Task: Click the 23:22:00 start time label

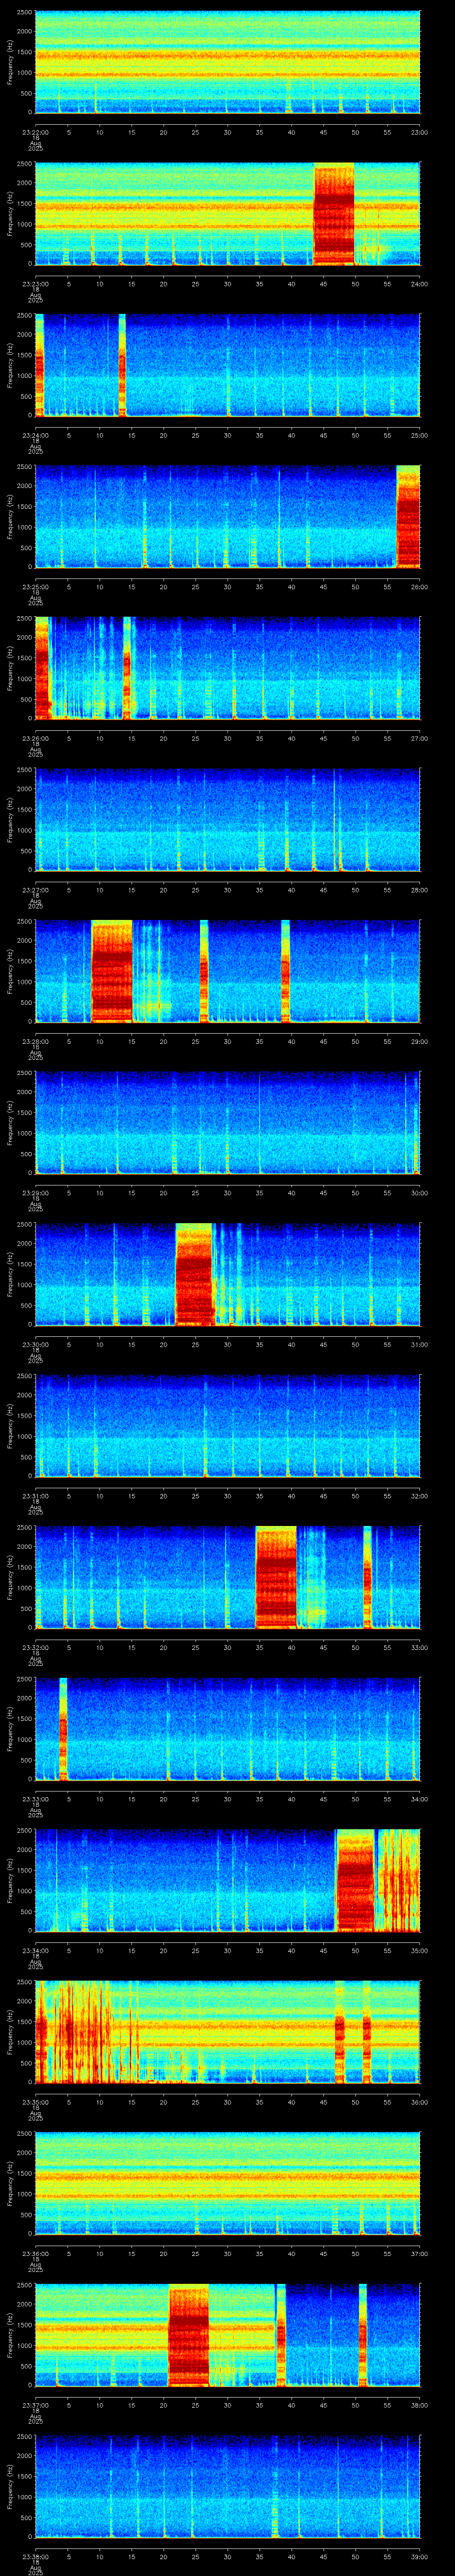Action: point(35,131)
